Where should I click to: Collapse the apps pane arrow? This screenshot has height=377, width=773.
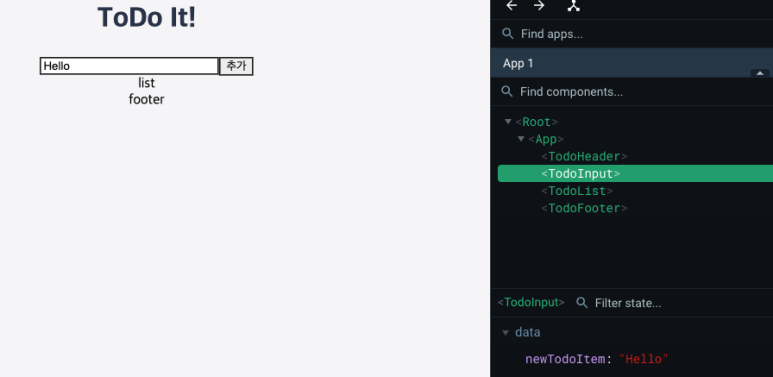(x=760, y=73)
